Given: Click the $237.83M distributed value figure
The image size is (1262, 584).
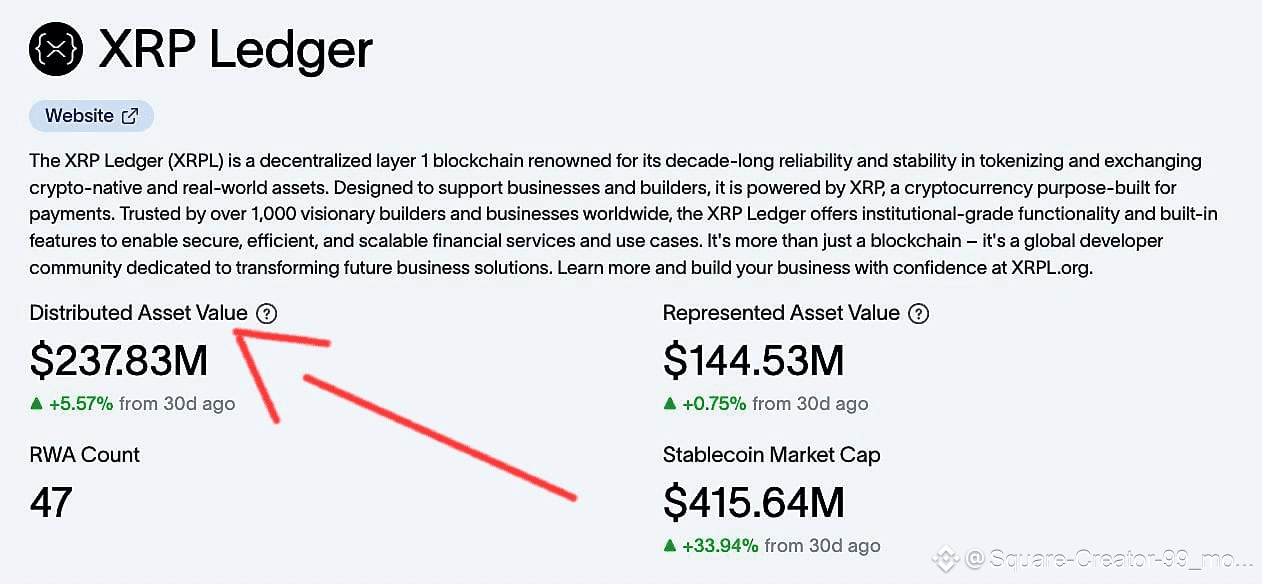Looking at the screenshot, I should coord(119,361).
